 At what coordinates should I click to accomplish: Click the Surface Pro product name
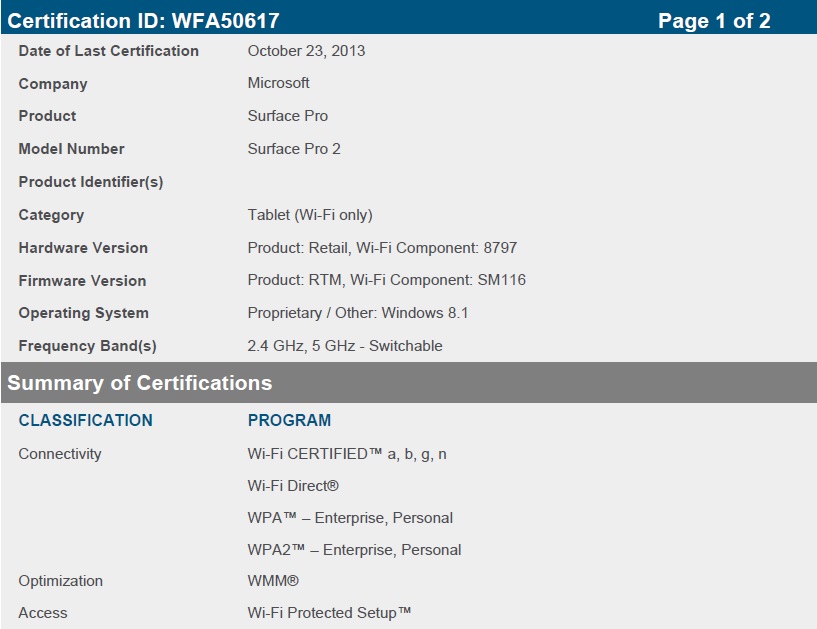[287, 116]
